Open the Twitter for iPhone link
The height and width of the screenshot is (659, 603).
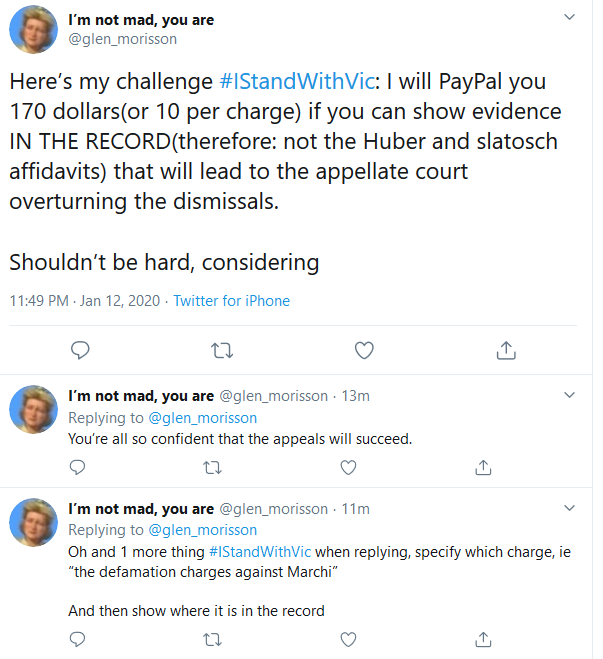tap(232, 301)
